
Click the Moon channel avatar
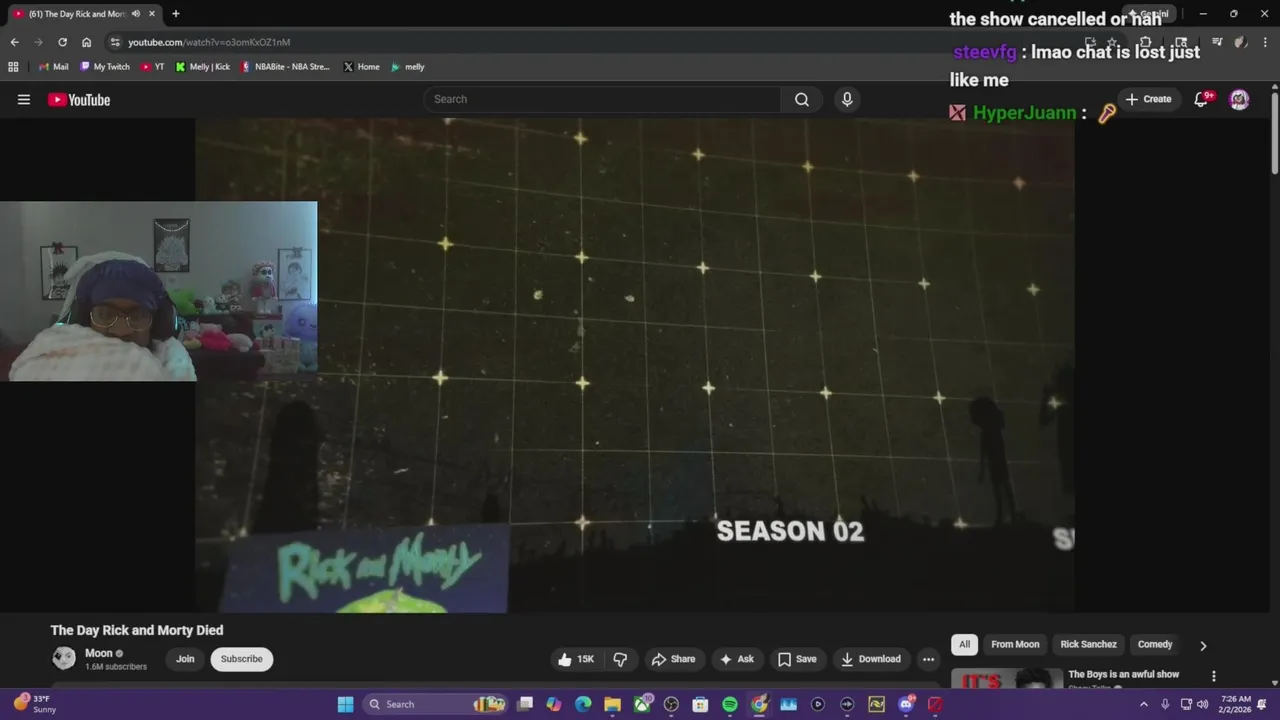[64, 658]
